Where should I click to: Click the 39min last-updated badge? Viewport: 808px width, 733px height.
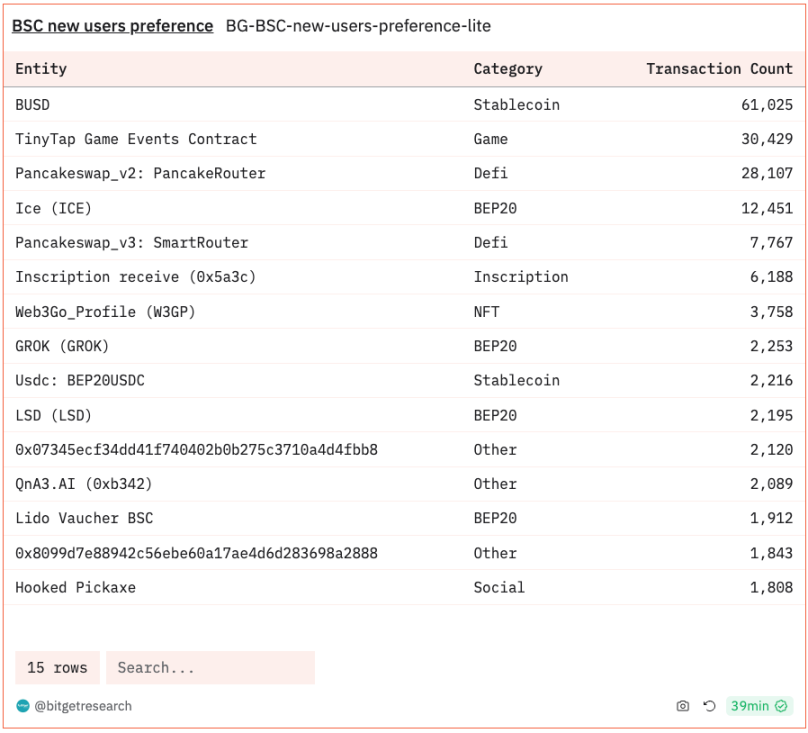pos(750,706)
